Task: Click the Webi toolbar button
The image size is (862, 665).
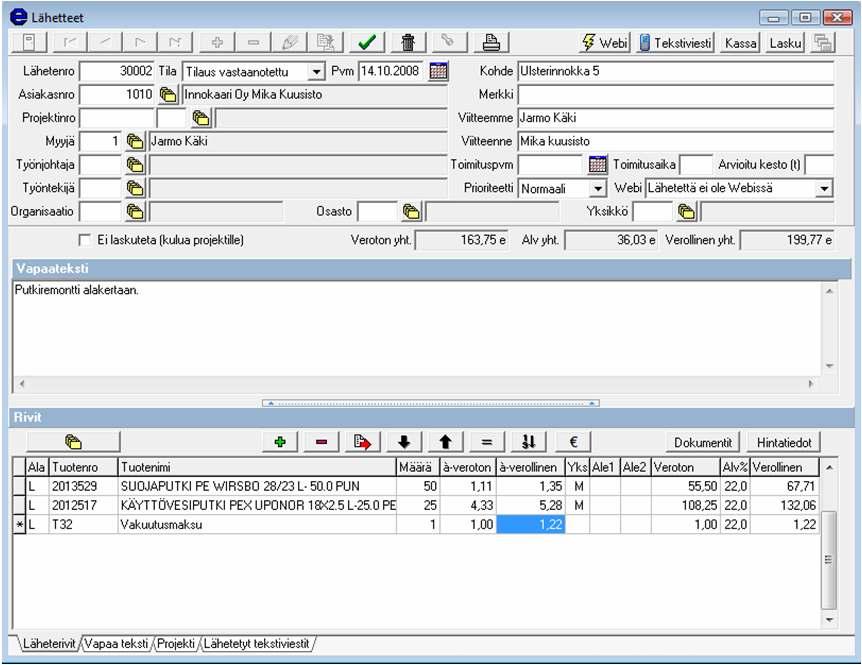Action: coord(604,43)
